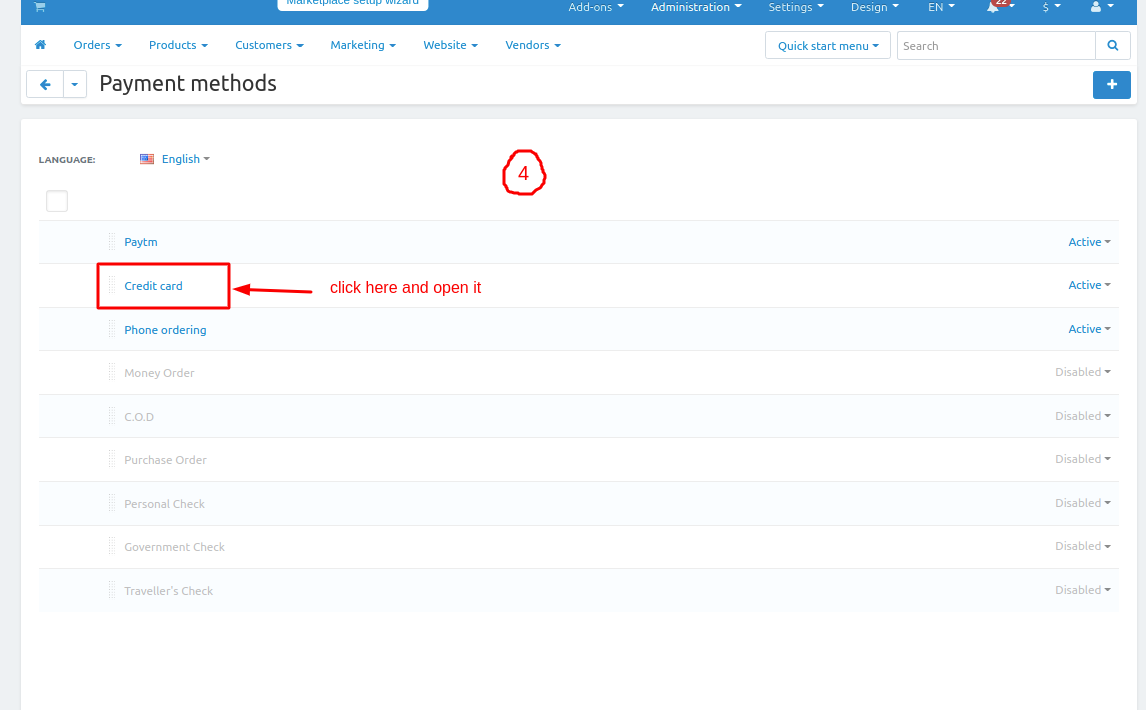Open the Credit card payment method
1146x710 pixels.
click(153, 286)
